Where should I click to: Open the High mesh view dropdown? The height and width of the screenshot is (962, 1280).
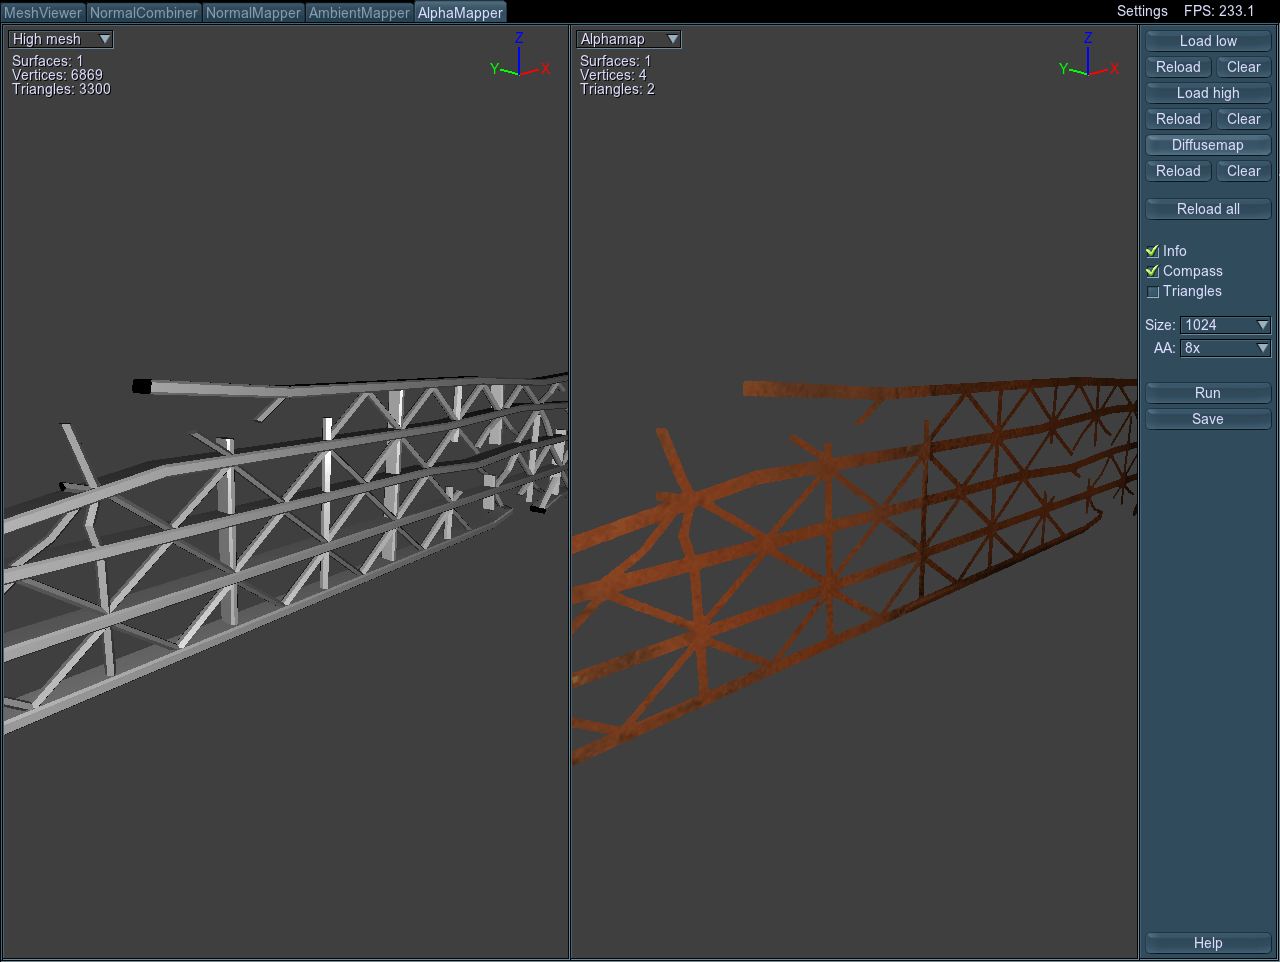61,39
